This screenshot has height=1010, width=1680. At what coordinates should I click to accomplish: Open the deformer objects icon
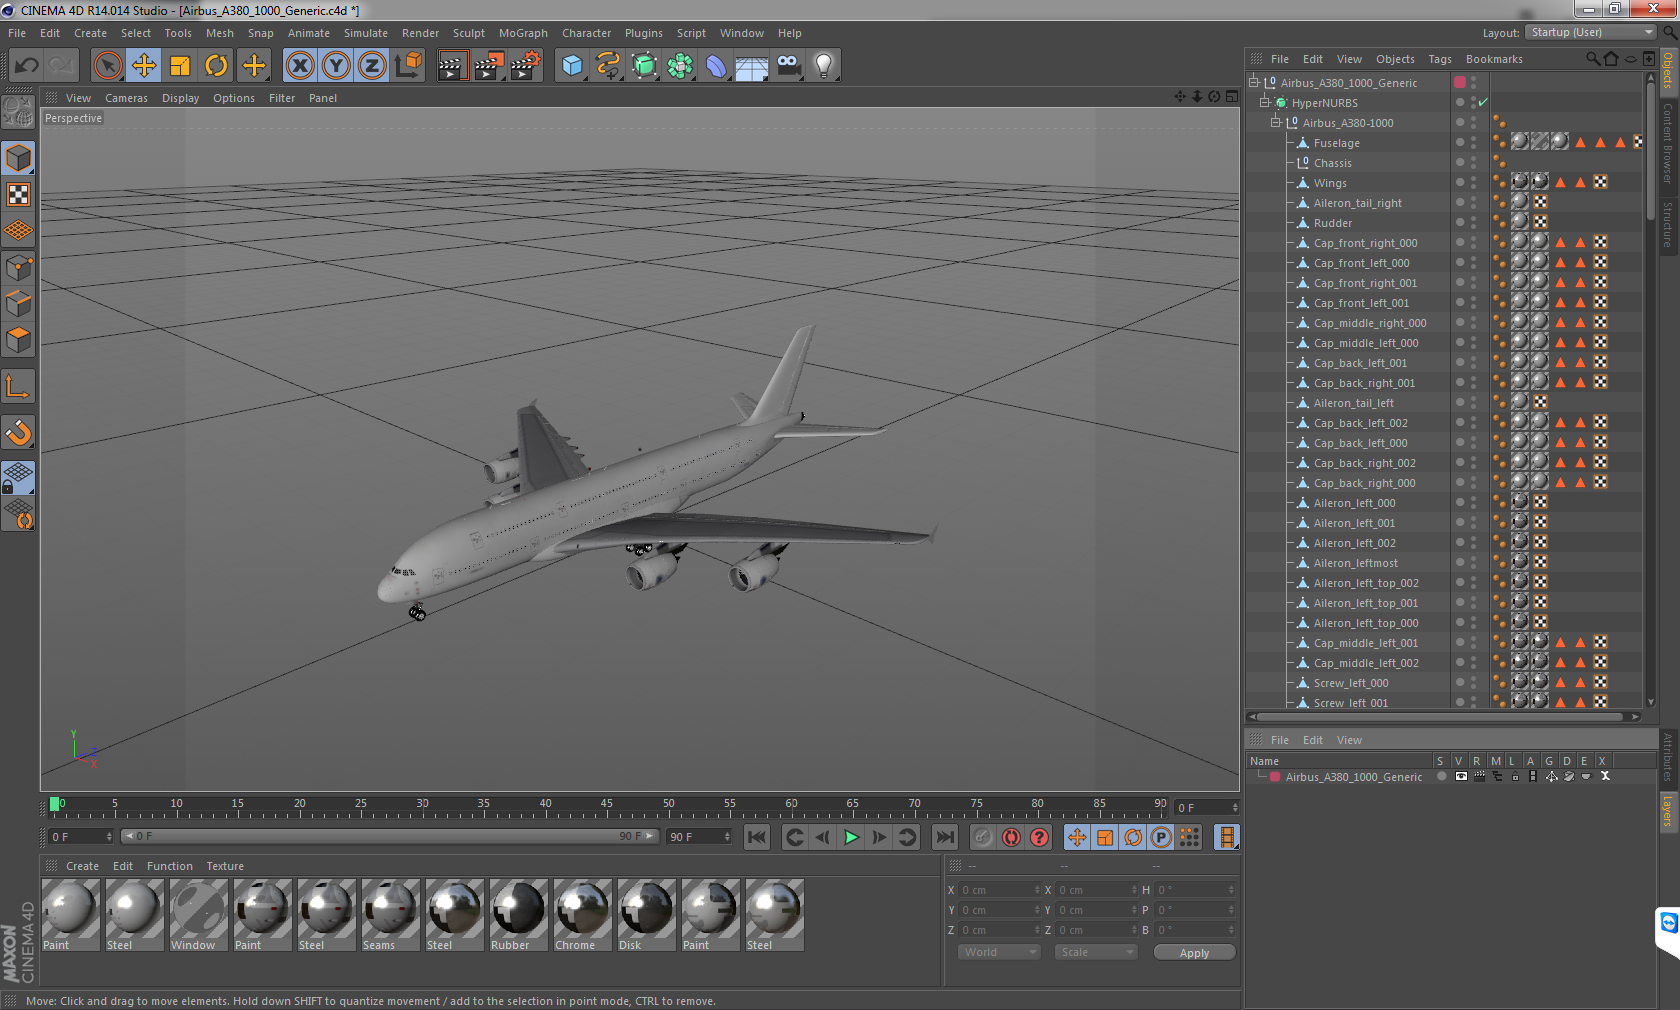click(x=716, y=66)
